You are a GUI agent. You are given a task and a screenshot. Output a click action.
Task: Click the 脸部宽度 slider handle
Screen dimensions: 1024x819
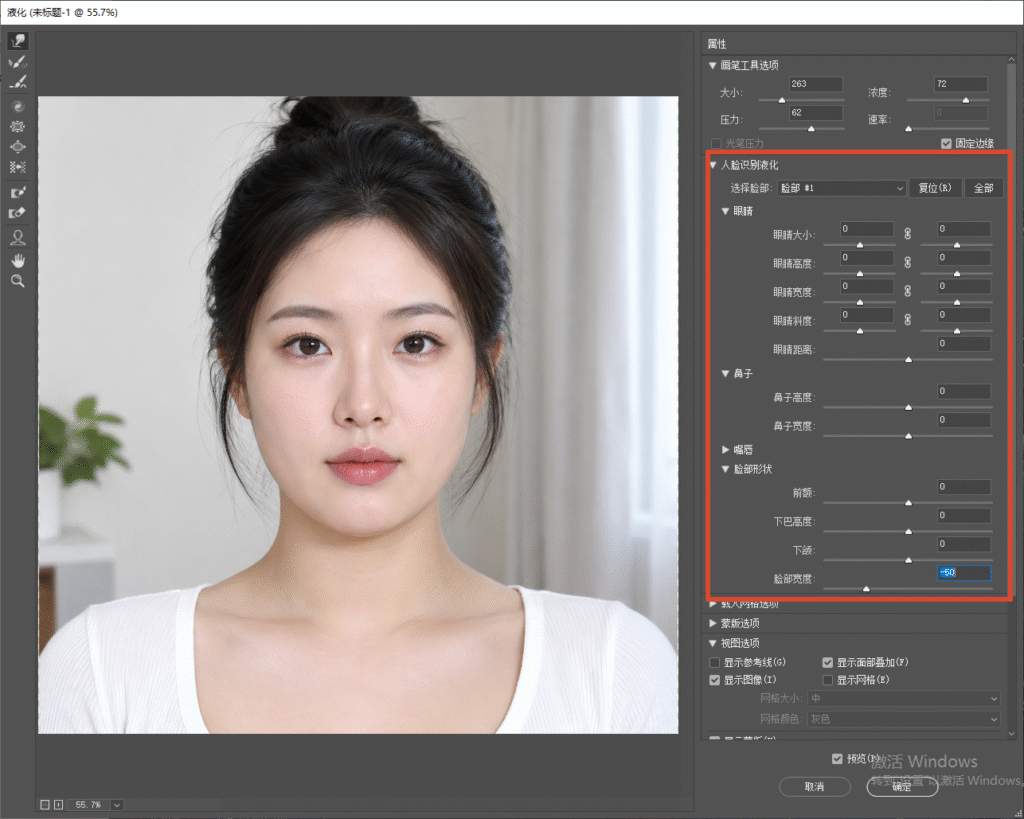(x=866, y=588)
